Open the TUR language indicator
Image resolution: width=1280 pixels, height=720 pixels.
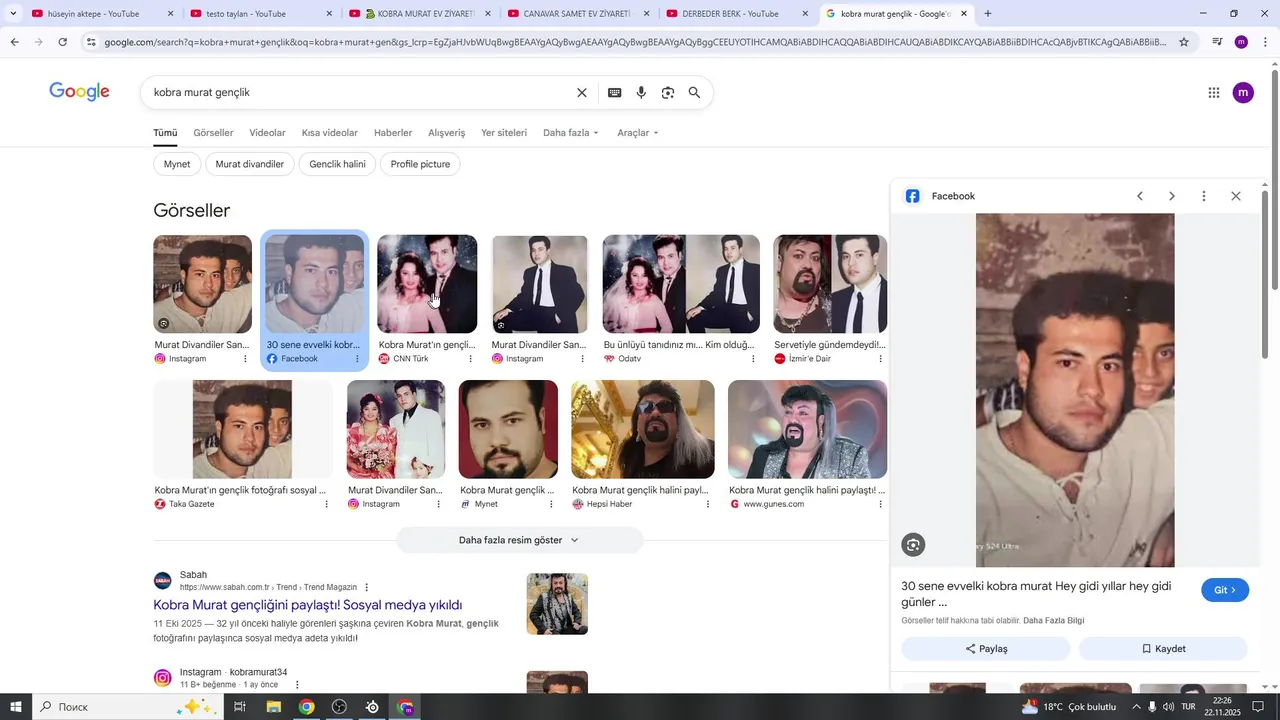(x=1189, y=707)
